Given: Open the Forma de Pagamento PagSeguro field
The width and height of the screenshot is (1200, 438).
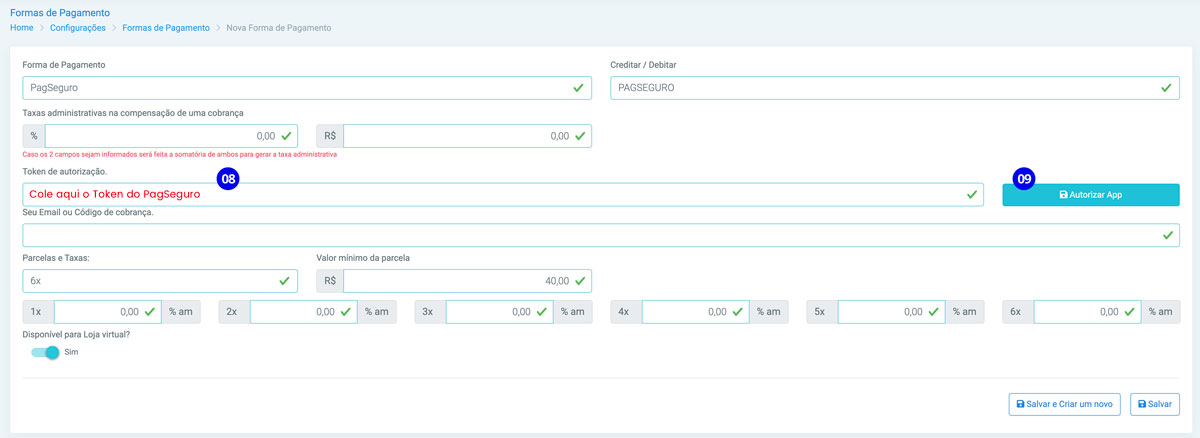Looking at the screenshot, I should click(307, 88).
